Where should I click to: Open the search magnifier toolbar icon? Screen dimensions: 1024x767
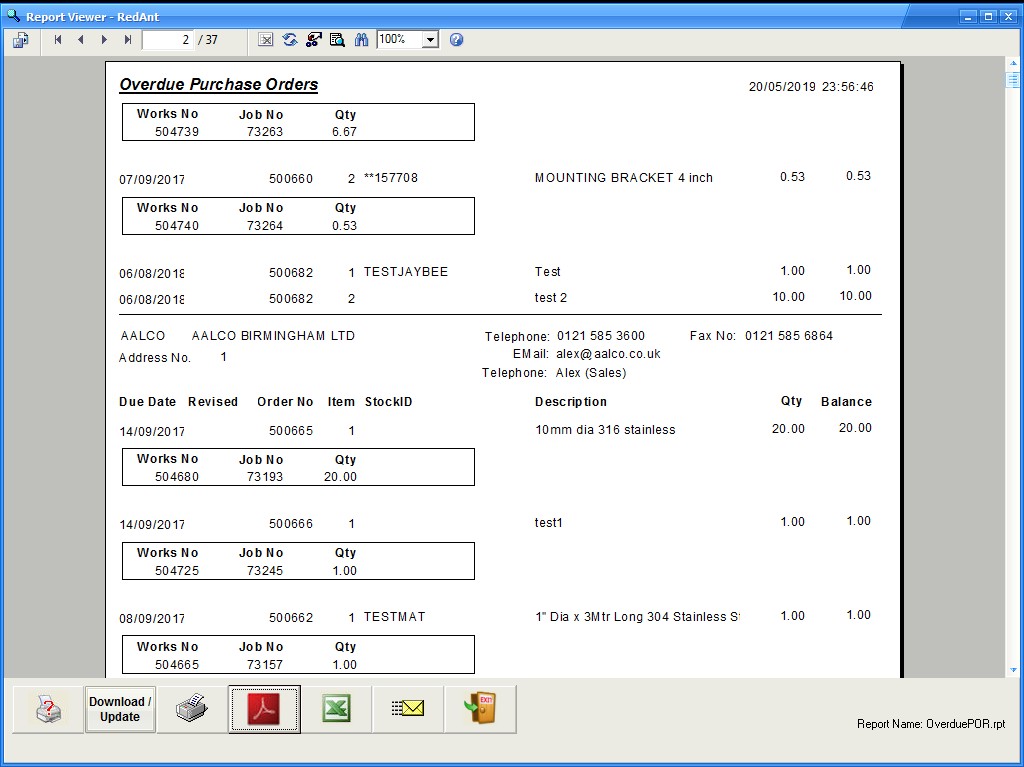[337, 40]
